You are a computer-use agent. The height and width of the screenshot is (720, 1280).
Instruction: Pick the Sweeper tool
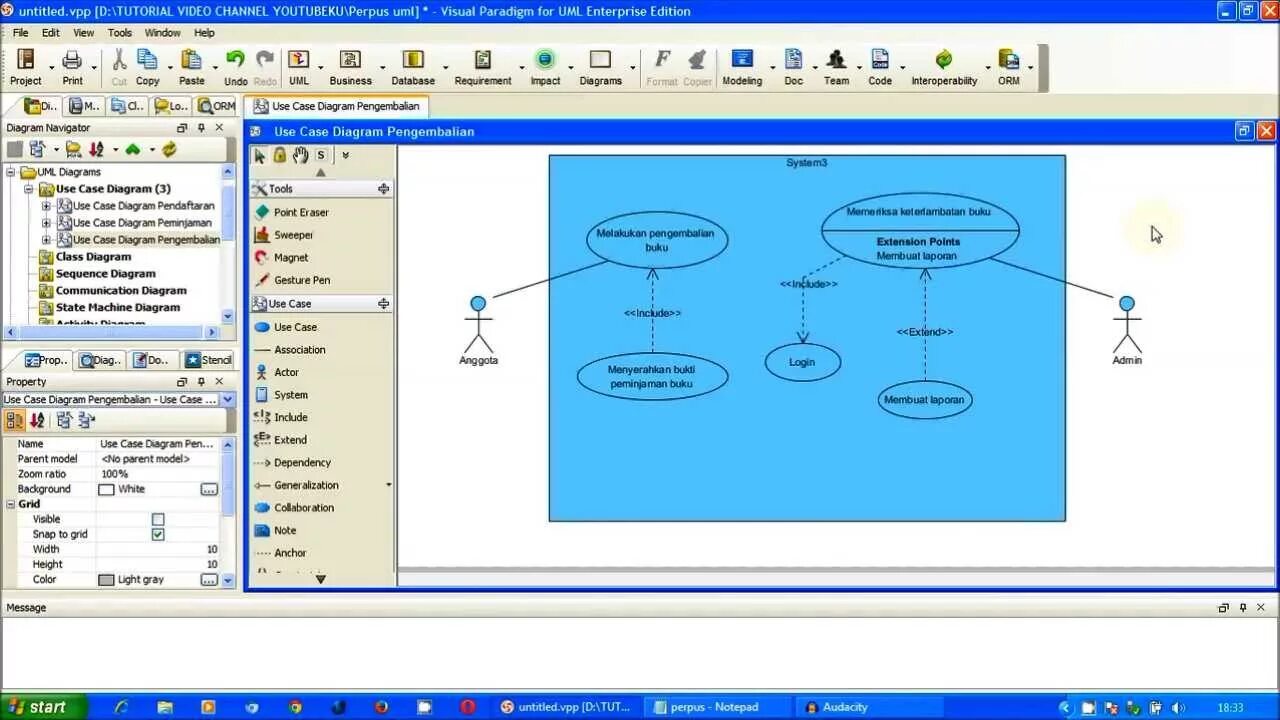tap(293, 234)
